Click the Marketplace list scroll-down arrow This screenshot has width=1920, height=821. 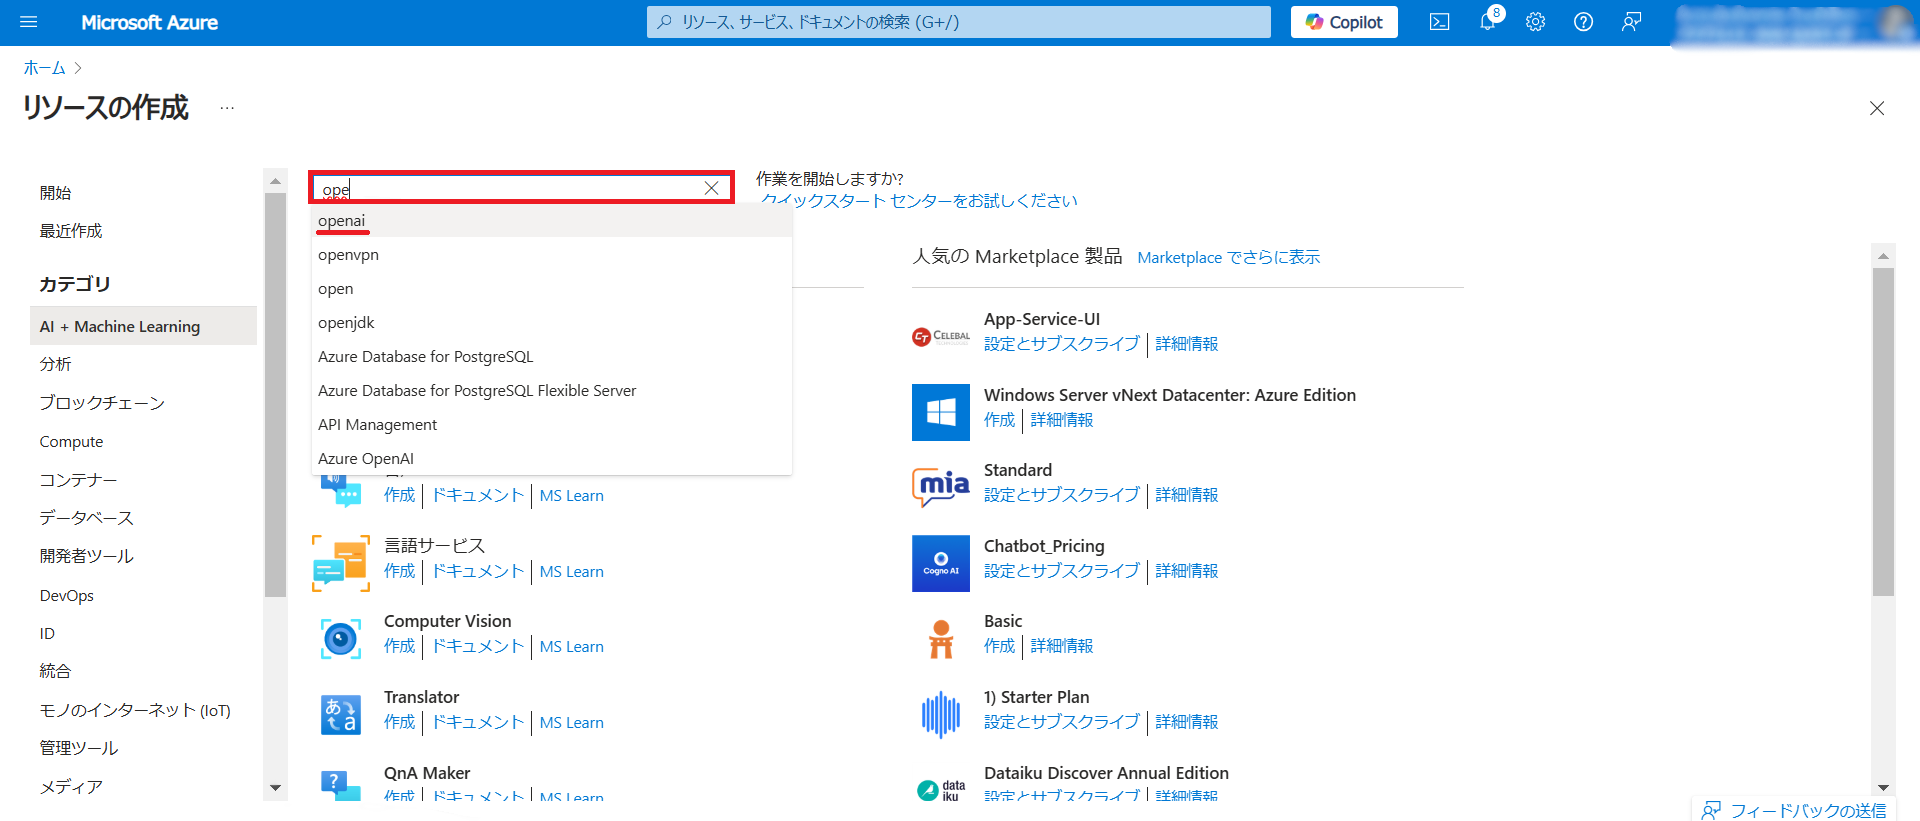coord(1883,788)
